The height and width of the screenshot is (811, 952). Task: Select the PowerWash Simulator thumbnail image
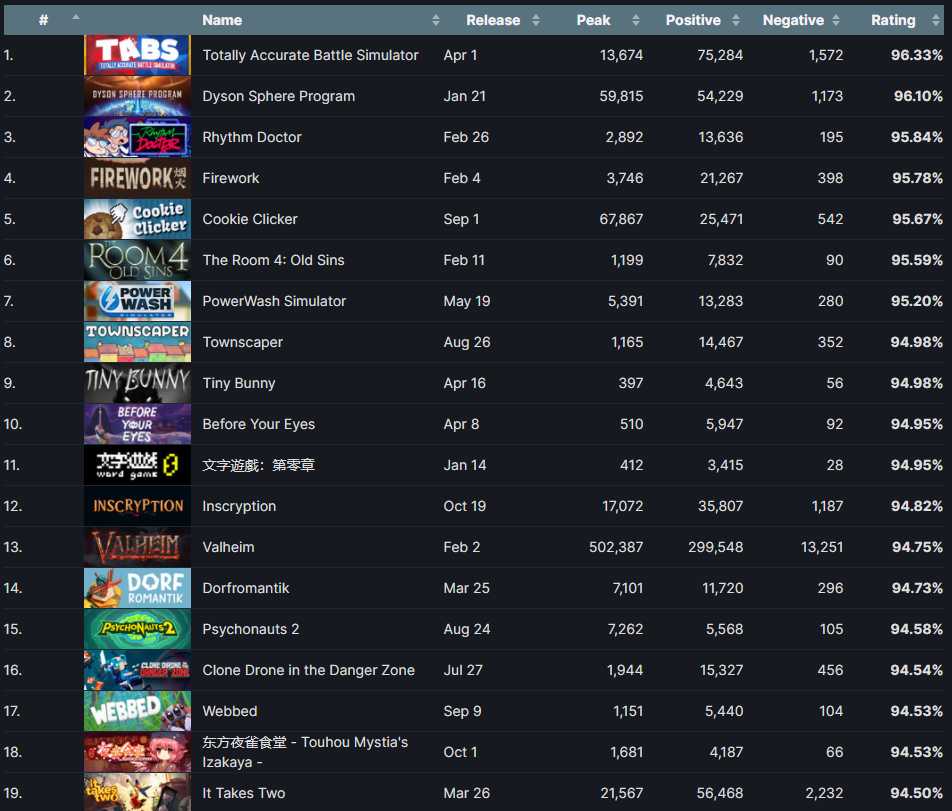(x=137, y=301)
